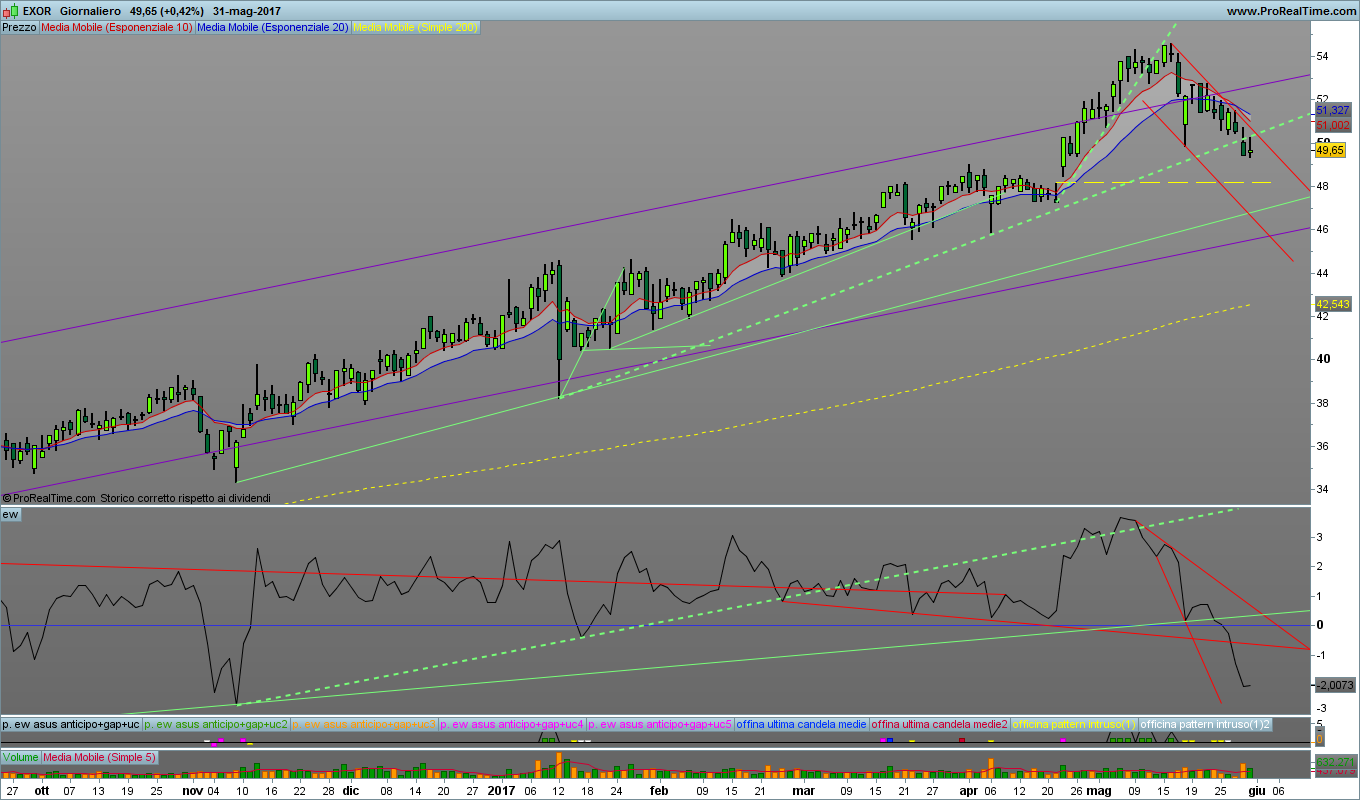Click the 49,65 (+0,42%) price readout

[167, 11]
